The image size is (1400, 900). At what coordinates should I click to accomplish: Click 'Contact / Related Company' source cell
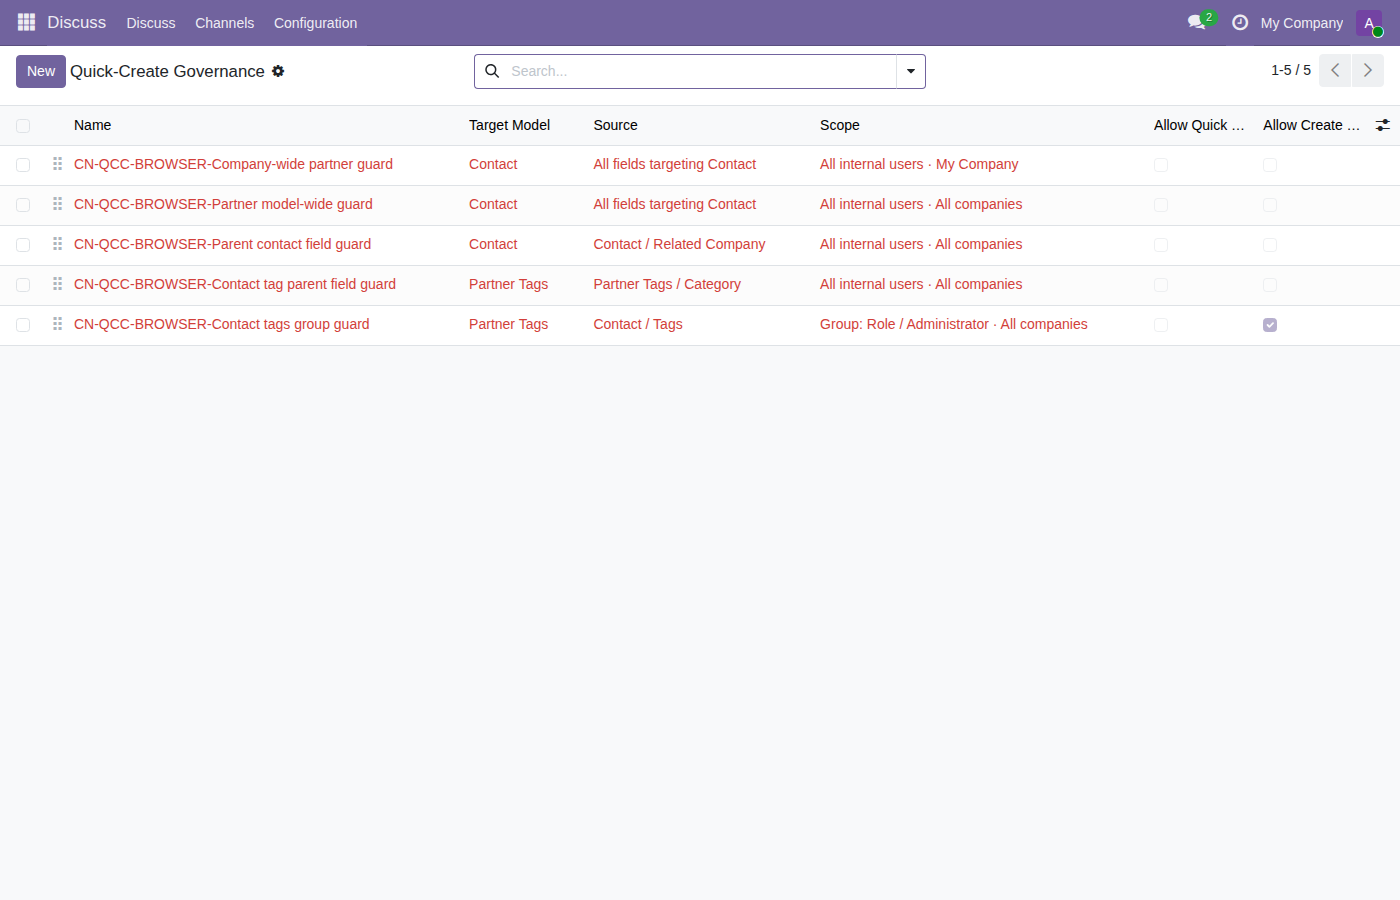[x=680, y=244]
